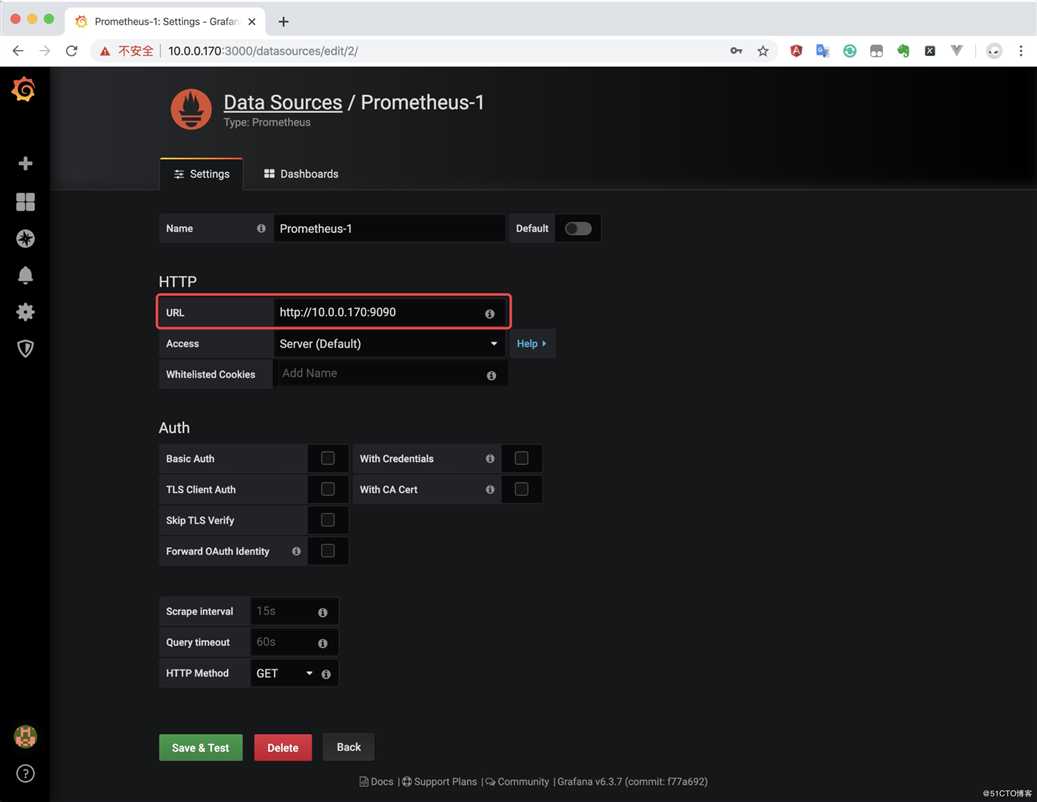Image resolution: width=1037 pixels, height=802 pixels.
Task: Click the browser address bar URL
Action: coord(263,51)
